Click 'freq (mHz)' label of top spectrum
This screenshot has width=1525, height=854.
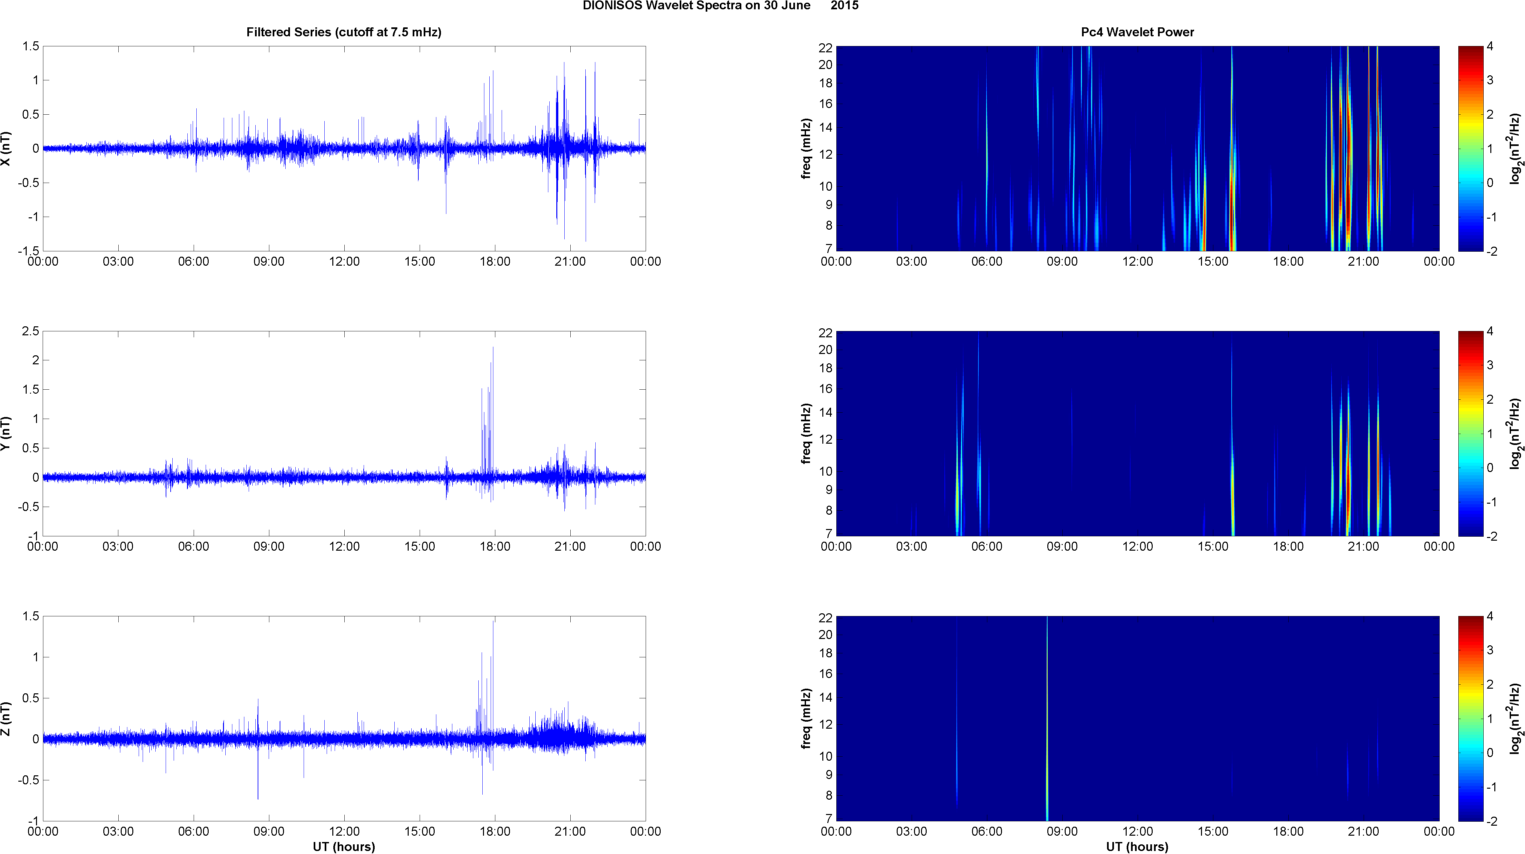pyautogui.click(x=806, y=148)
